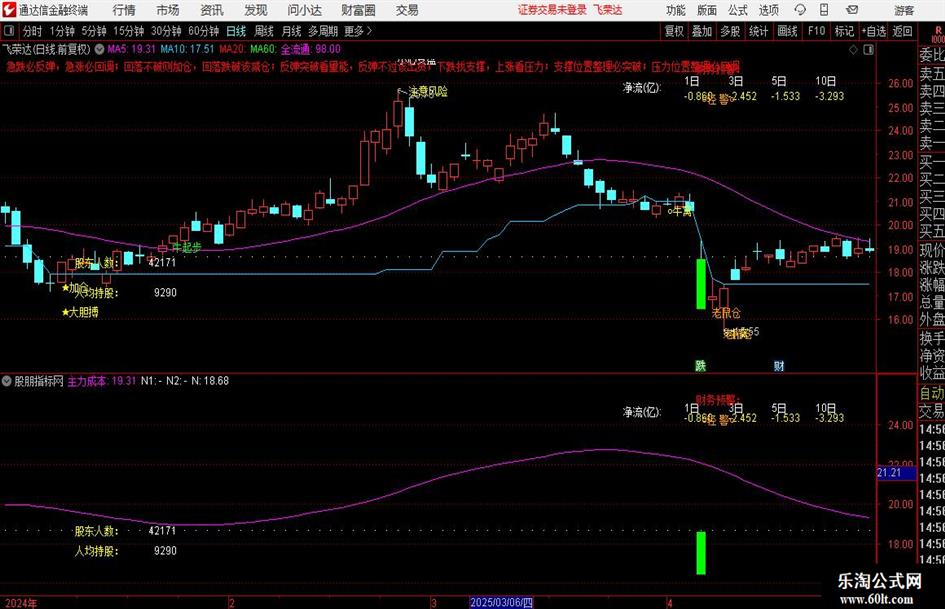Image resolution: width=945 pixels, height=609 pixels.
Task: Open the 功能 menu
Action: click(x=676, y=10)
